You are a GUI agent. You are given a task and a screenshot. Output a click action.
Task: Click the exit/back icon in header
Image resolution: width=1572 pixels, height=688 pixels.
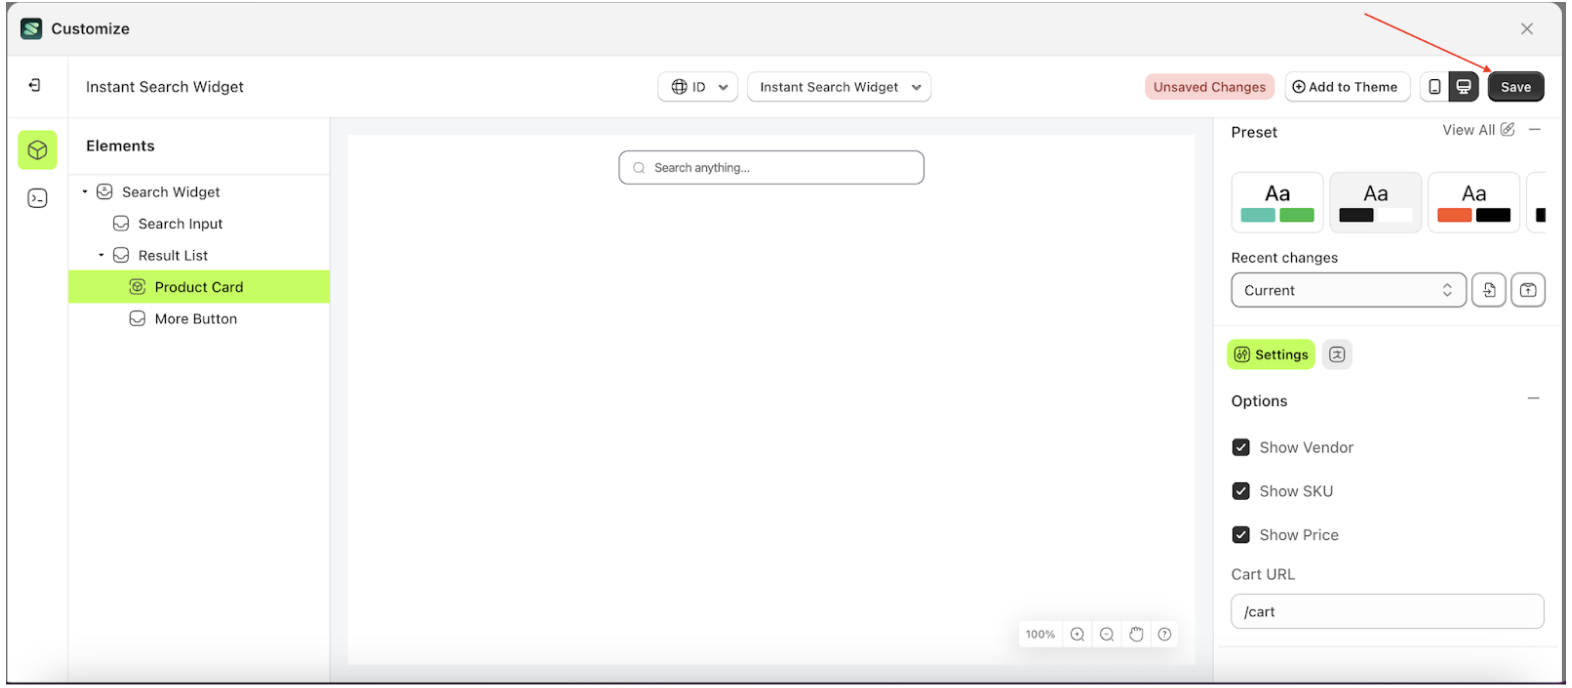pos(35,86)
